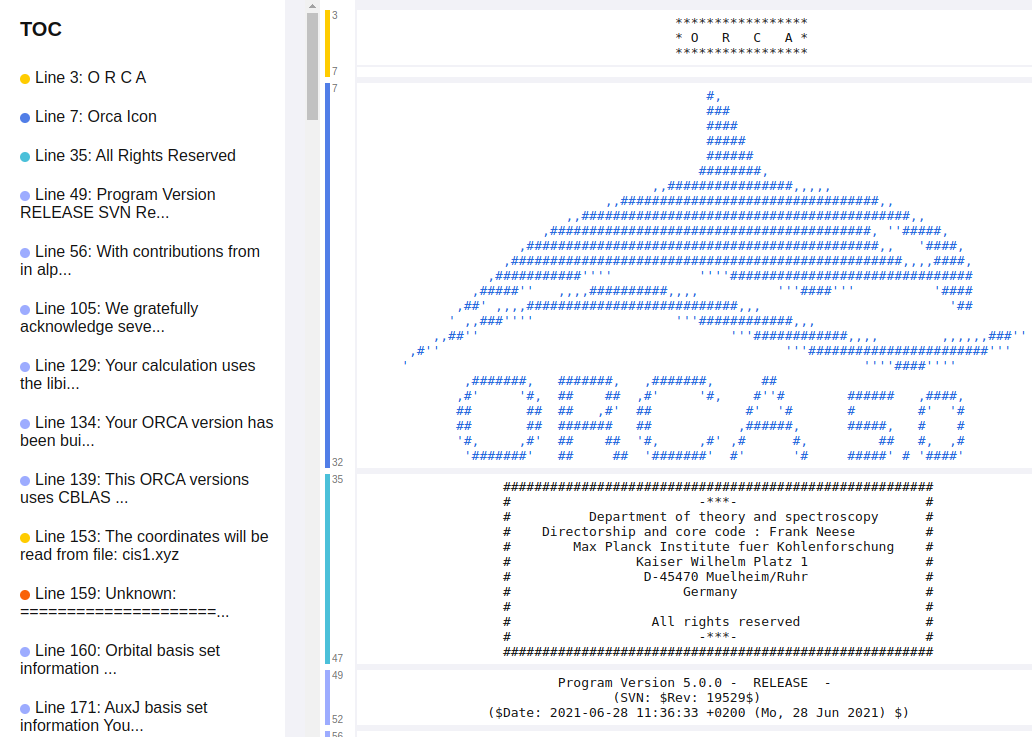Open Line 105: We gratefully acknowledge entry
The image size is (1032, 737).
tap(109, 317)
